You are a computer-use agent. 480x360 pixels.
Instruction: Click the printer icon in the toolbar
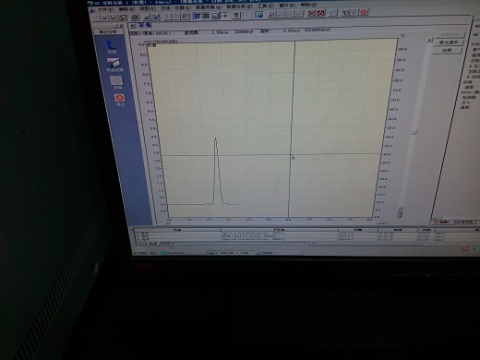[x=135, y=17]
